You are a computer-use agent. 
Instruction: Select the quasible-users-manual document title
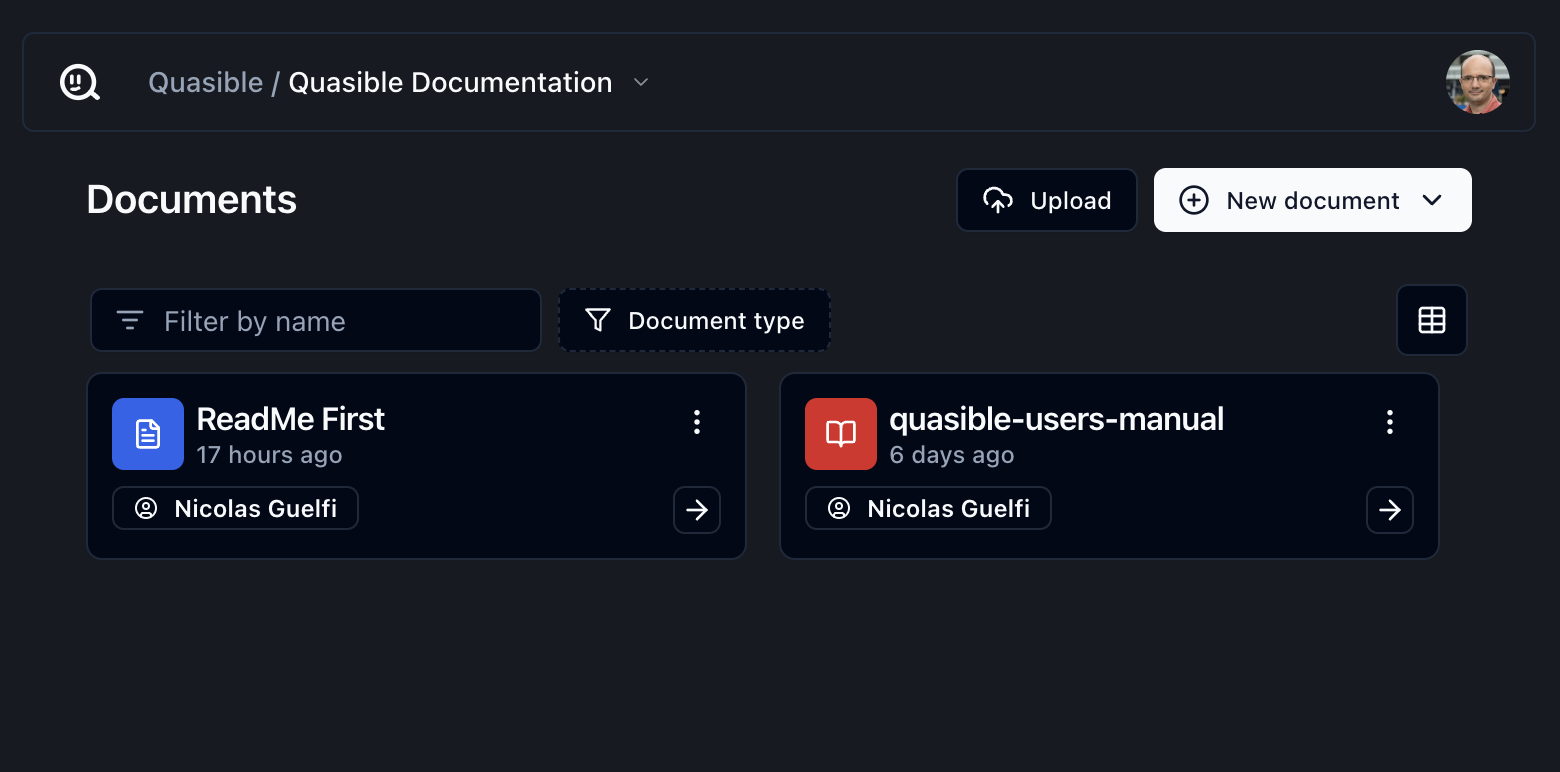pos(1056,419)
